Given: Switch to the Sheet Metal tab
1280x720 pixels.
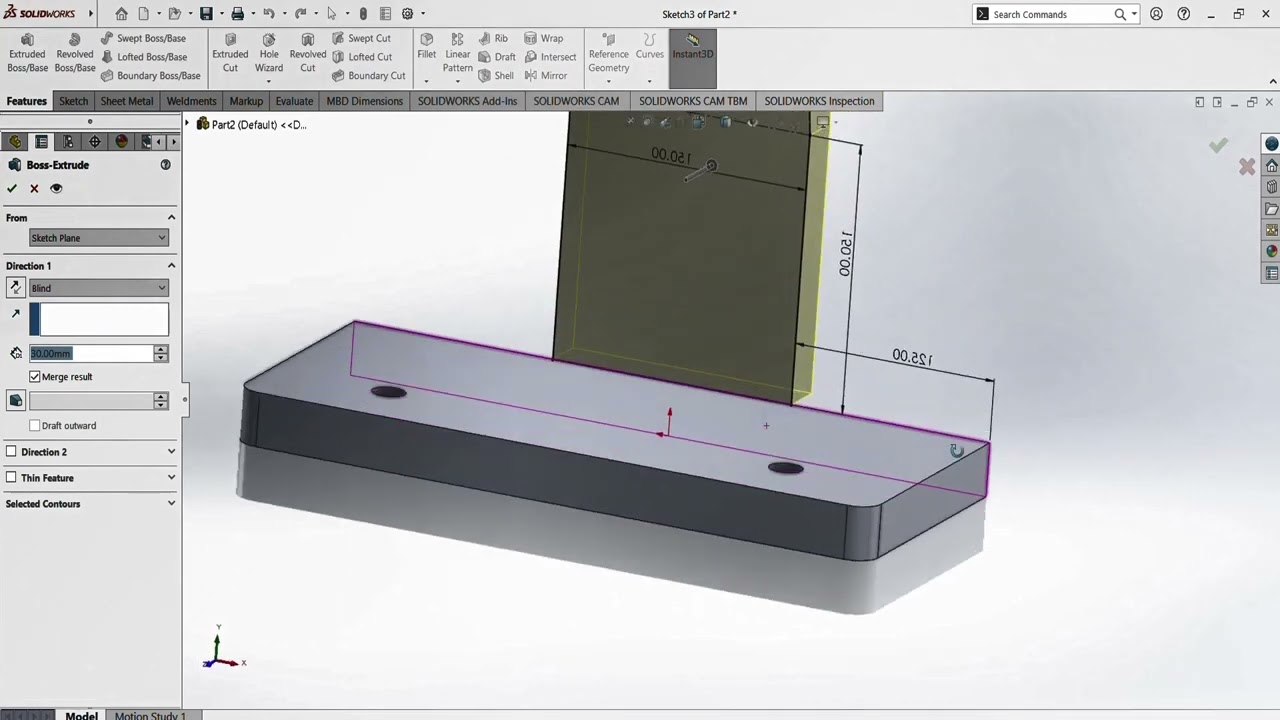Looking at the screenshot, I should [x=127, y=101].
